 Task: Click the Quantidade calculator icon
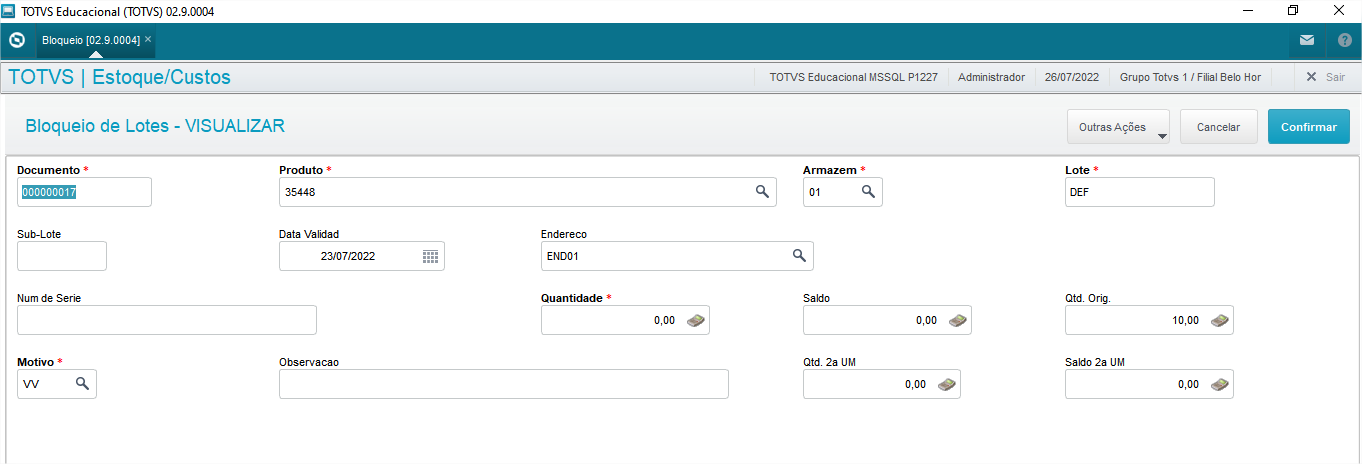695,320
